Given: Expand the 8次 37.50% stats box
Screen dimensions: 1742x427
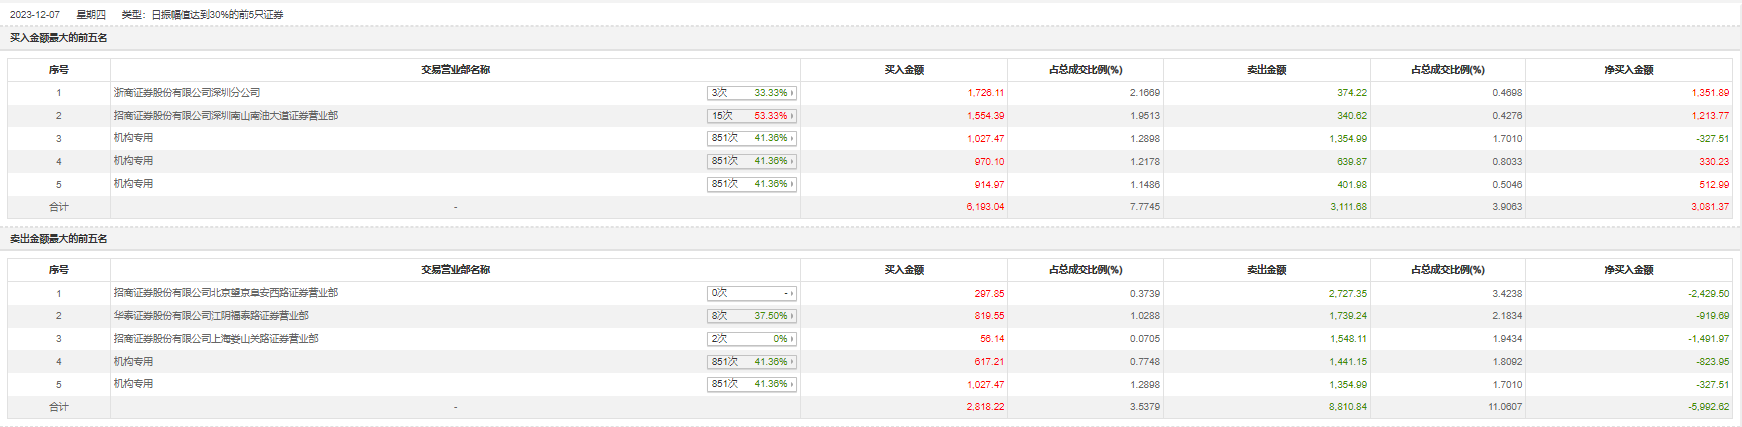Looking at the screenshot, I should pyautogui.click(x=751, y=316).
